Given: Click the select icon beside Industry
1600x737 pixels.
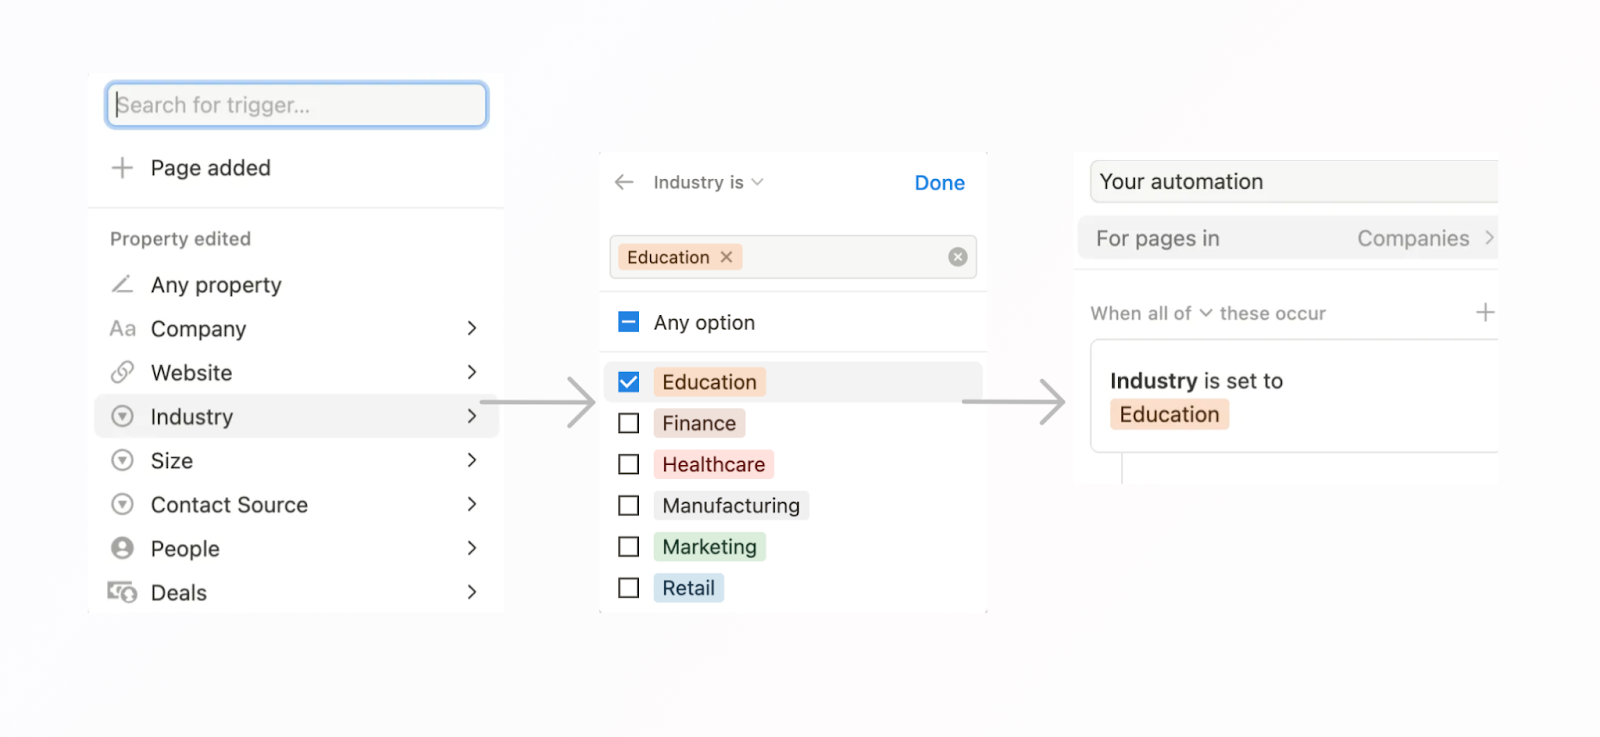Looking at the screenshot, I should point(122,417).
